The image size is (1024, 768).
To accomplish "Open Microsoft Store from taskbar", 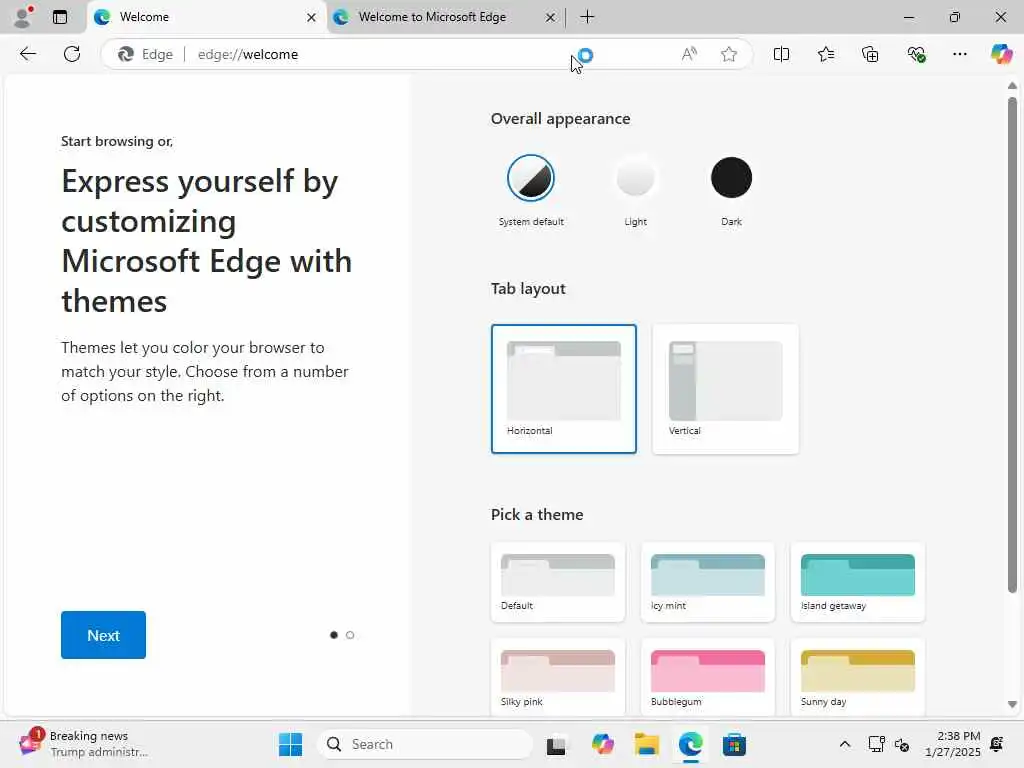I will point(734,744).
